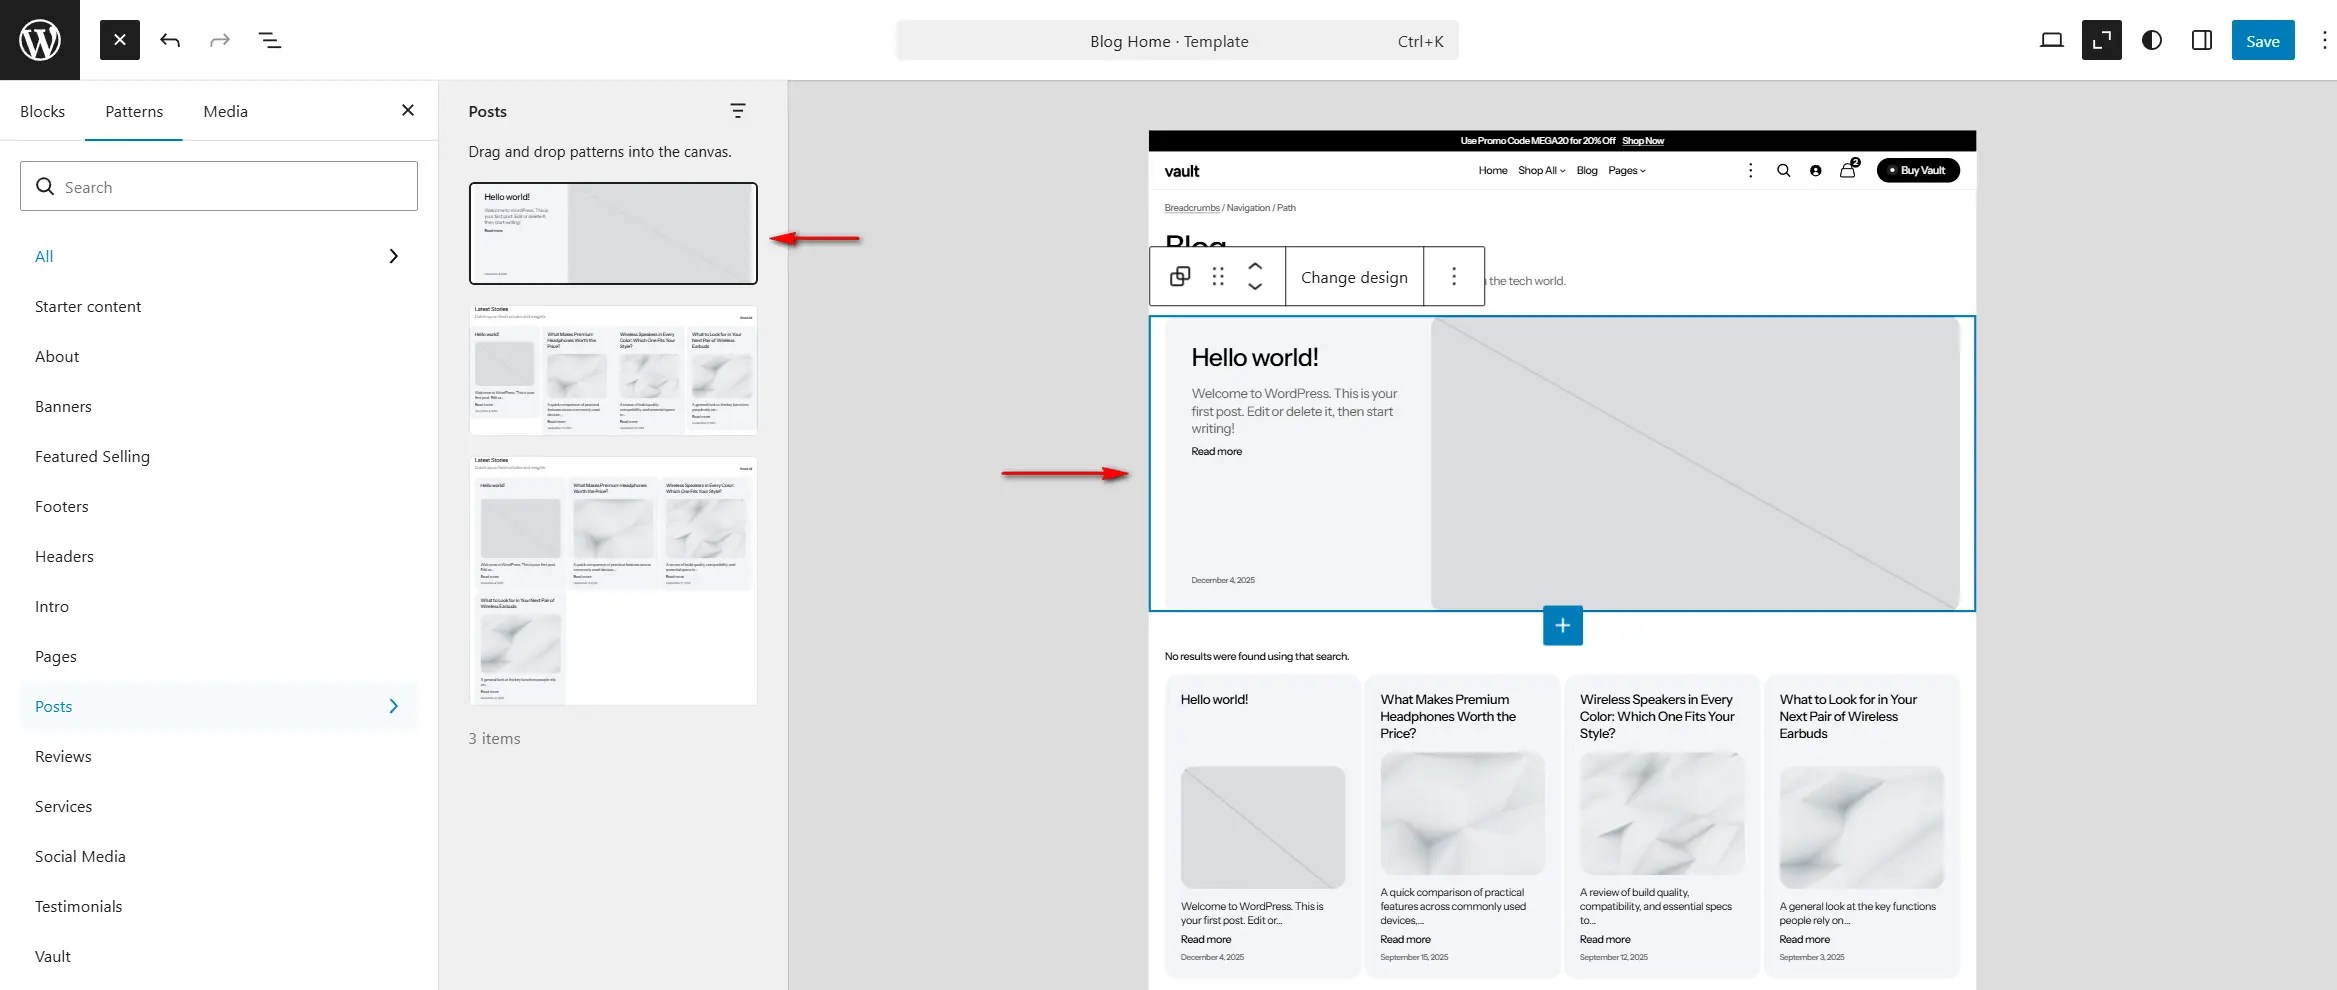Click the Shop Now promo link
The height and width of the screenshot is (990, 2337).
click(x=1643, y=141)
